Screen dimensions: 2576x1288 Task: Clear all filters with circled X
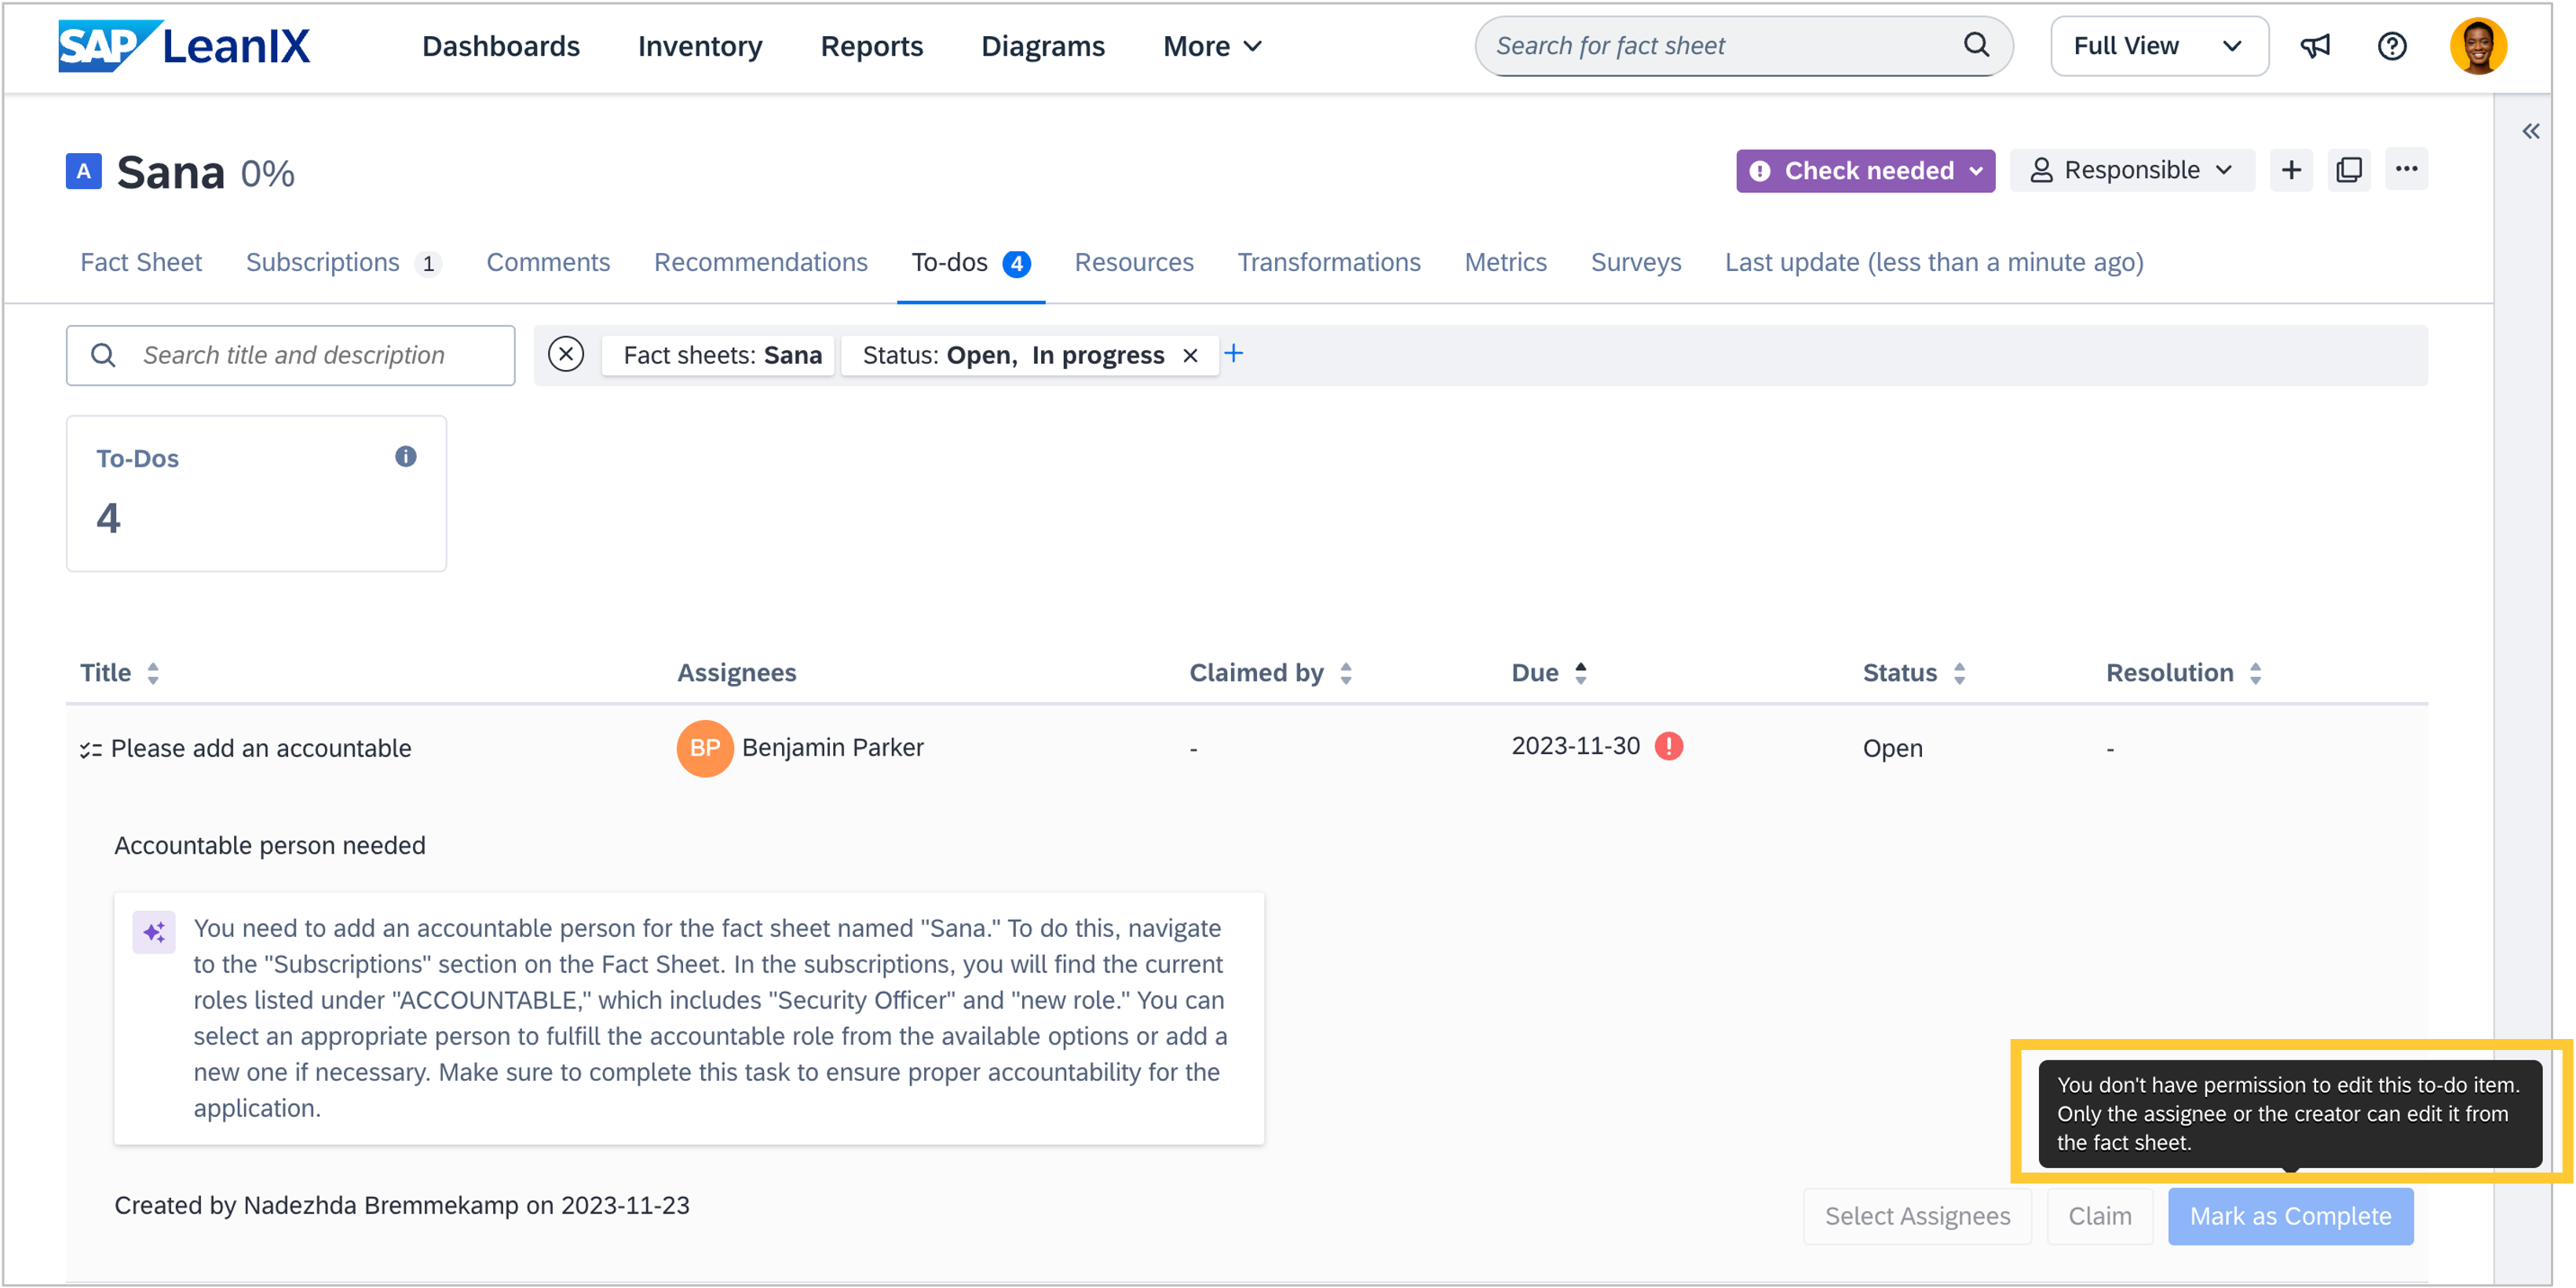pyautogui.click(x=566, y=354)
